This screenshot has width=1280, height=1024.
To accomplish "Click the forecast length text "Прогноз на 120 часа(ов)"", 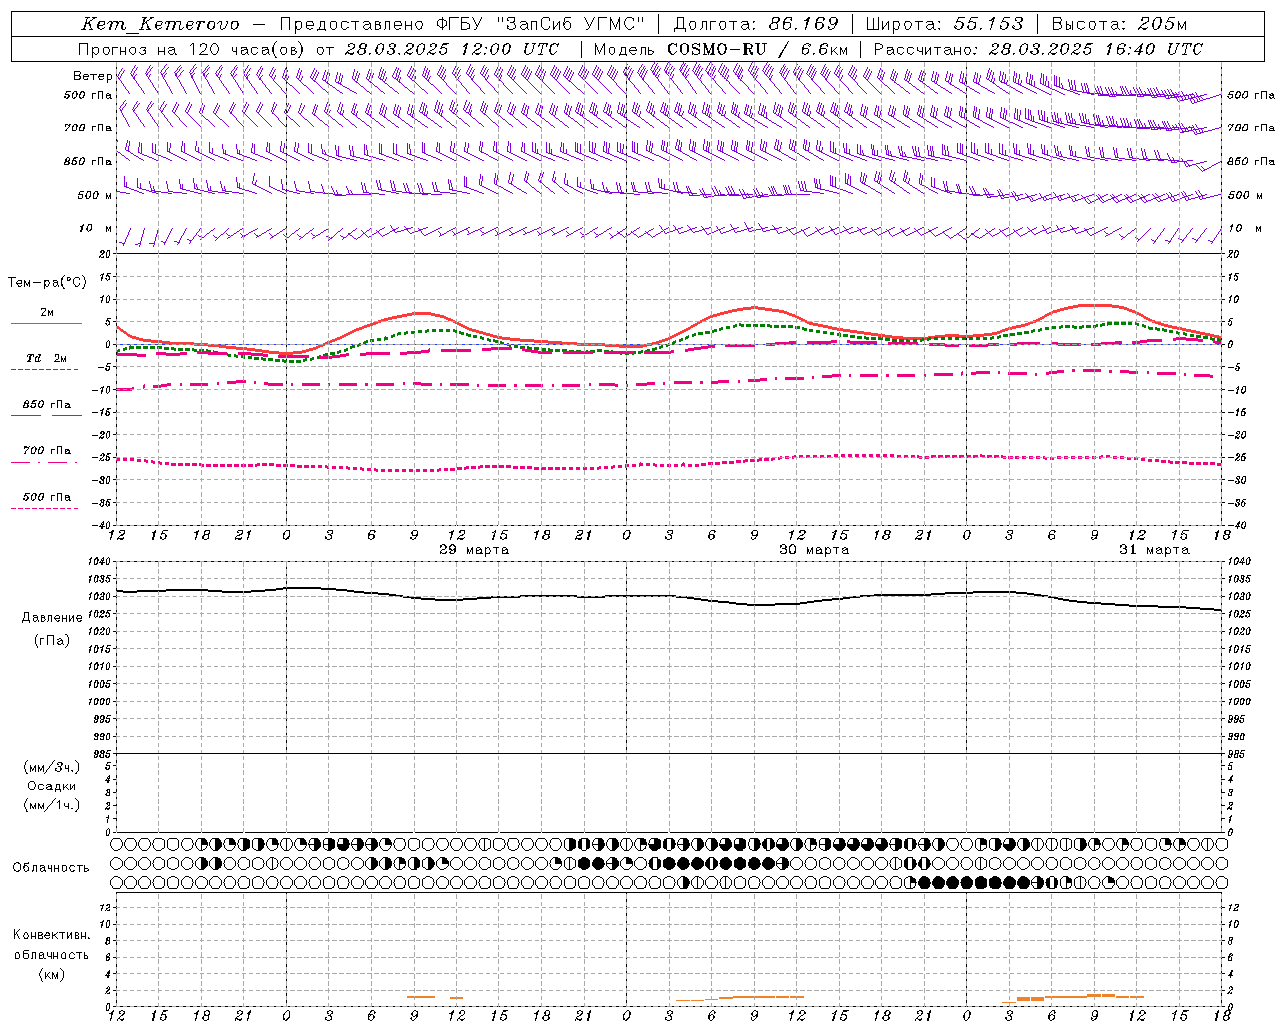I will (x=192, y=49).
